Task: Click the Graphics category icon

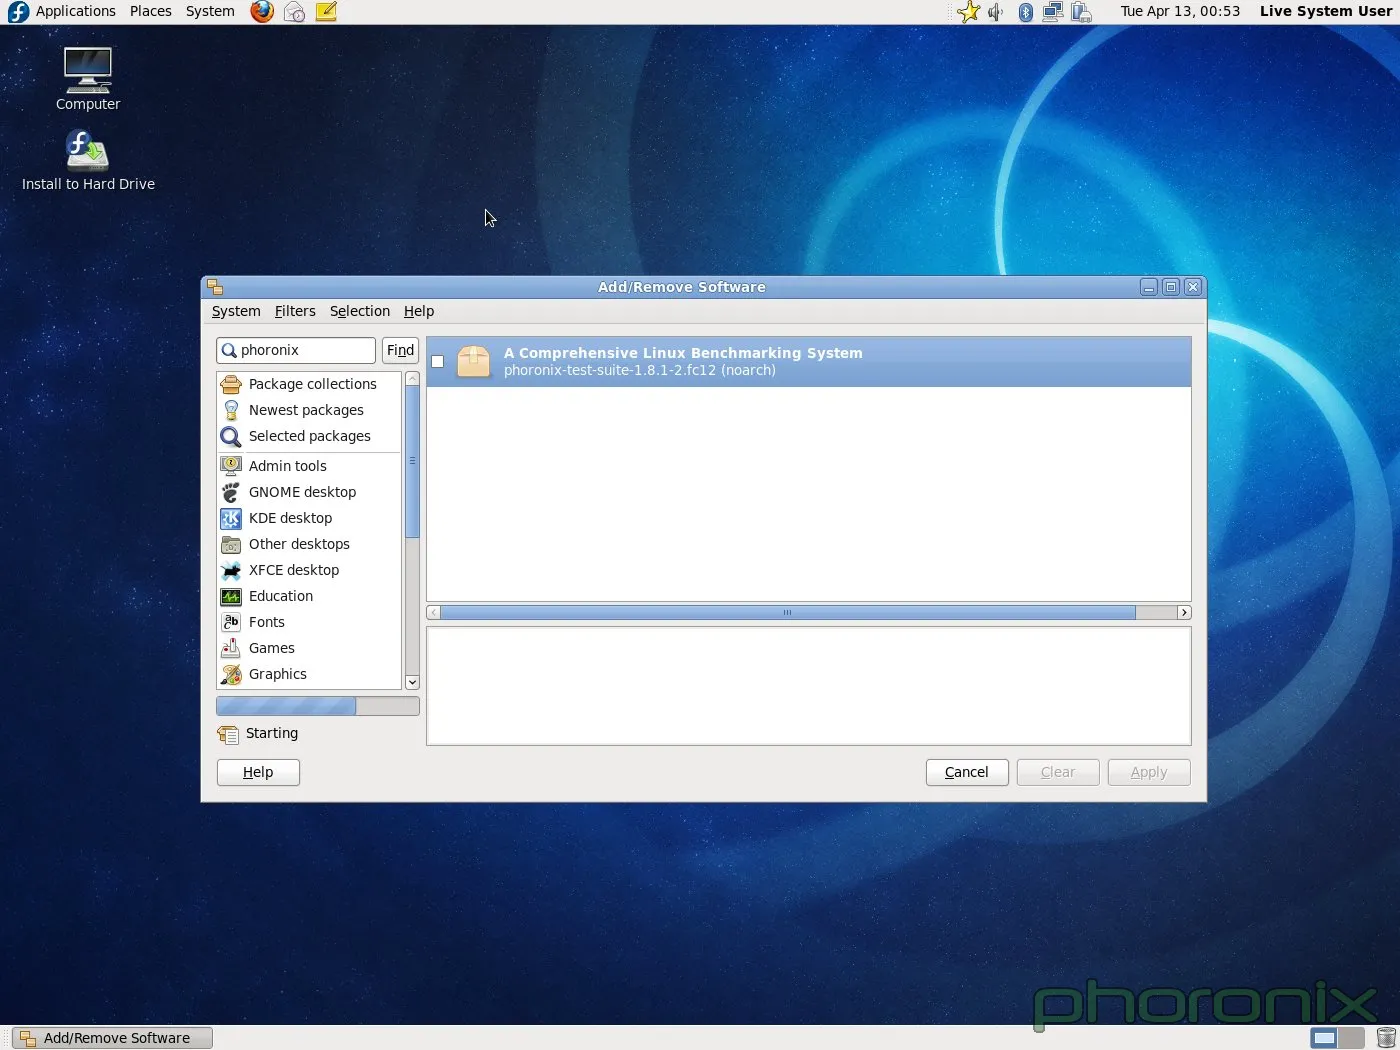Action: (231, 674)
